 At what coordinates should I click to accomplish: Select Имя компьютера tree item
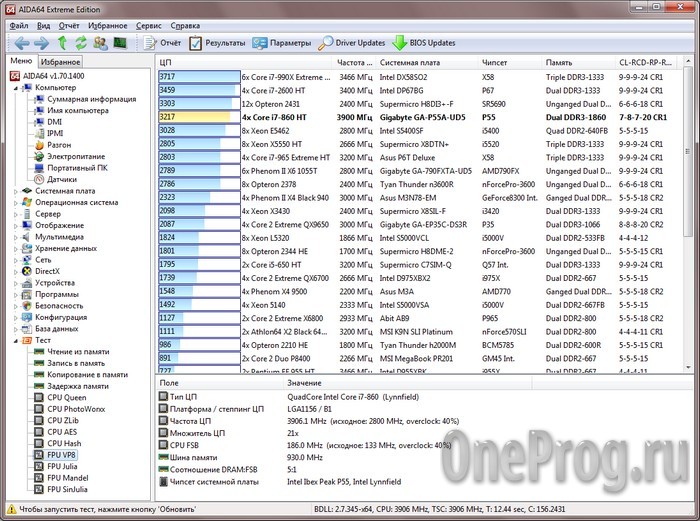tap(78, 110)
